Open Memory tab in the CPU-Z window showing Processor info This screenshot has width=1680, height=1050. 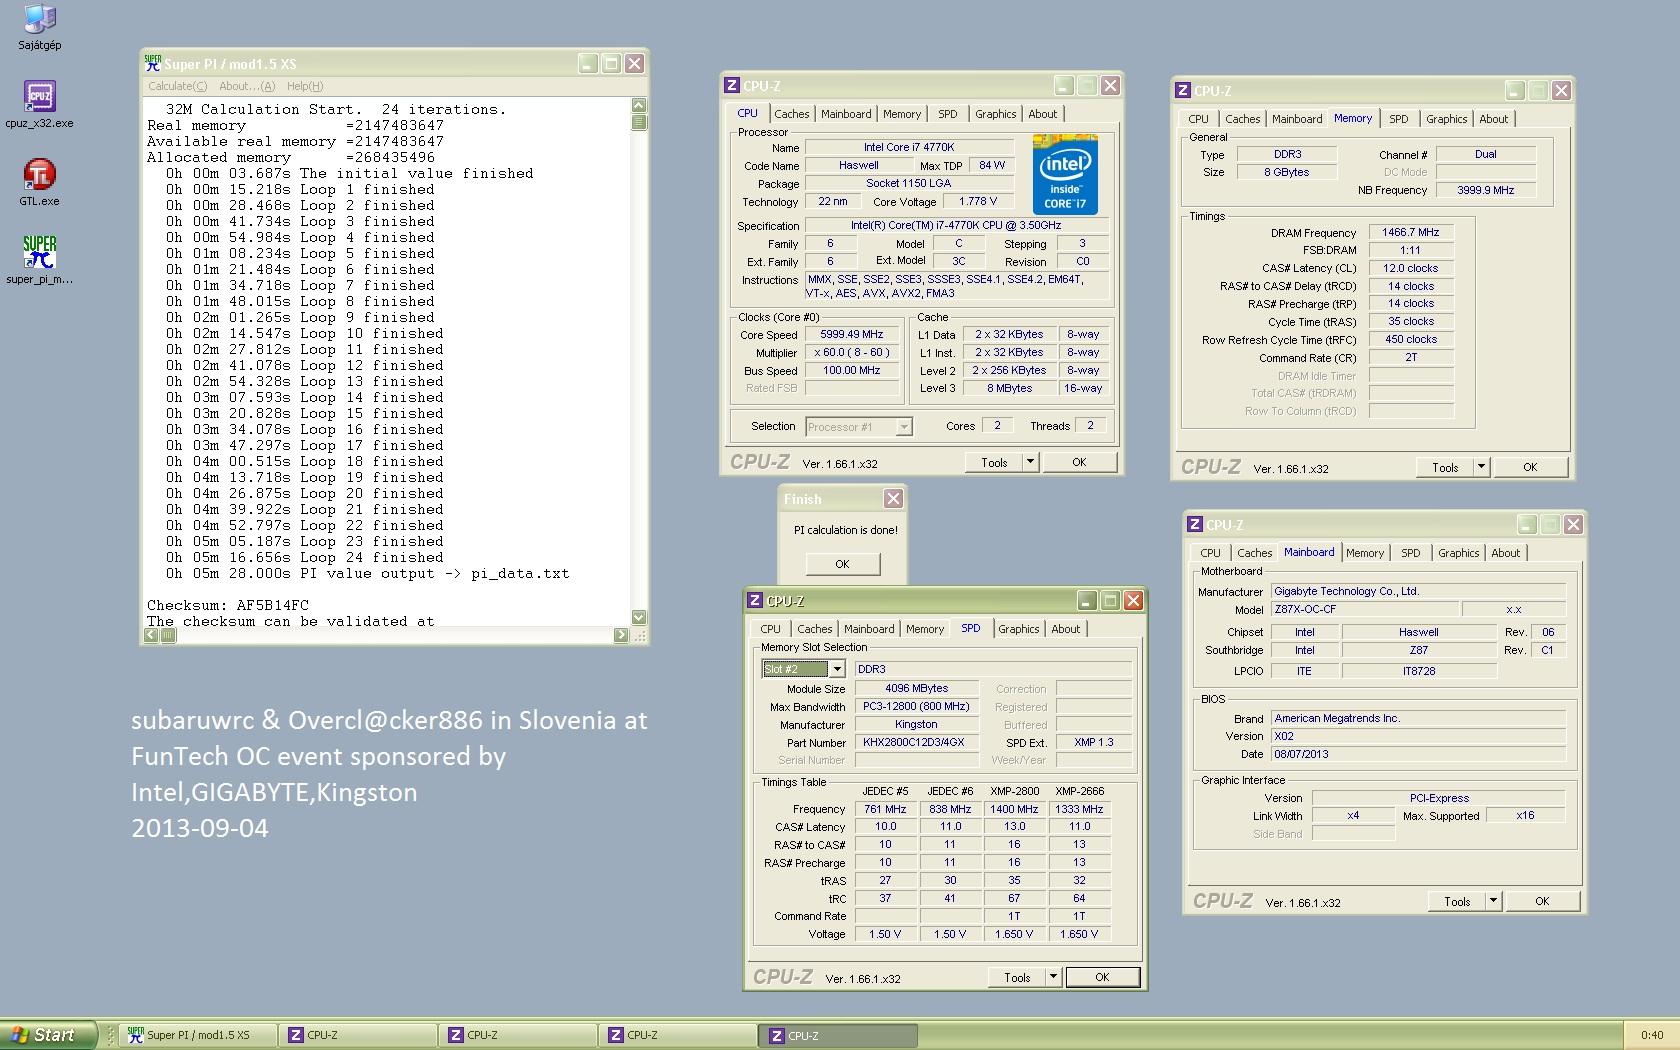coord(902,114)
